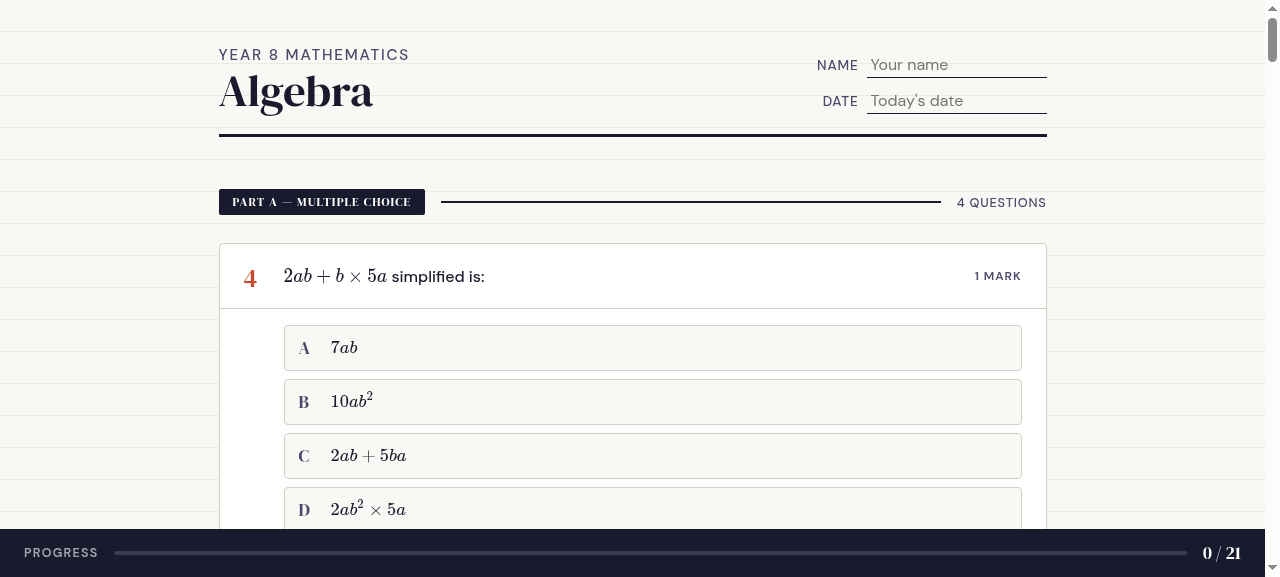Select the partially visible option D
1280x577 pixels.
click(652, 509)
